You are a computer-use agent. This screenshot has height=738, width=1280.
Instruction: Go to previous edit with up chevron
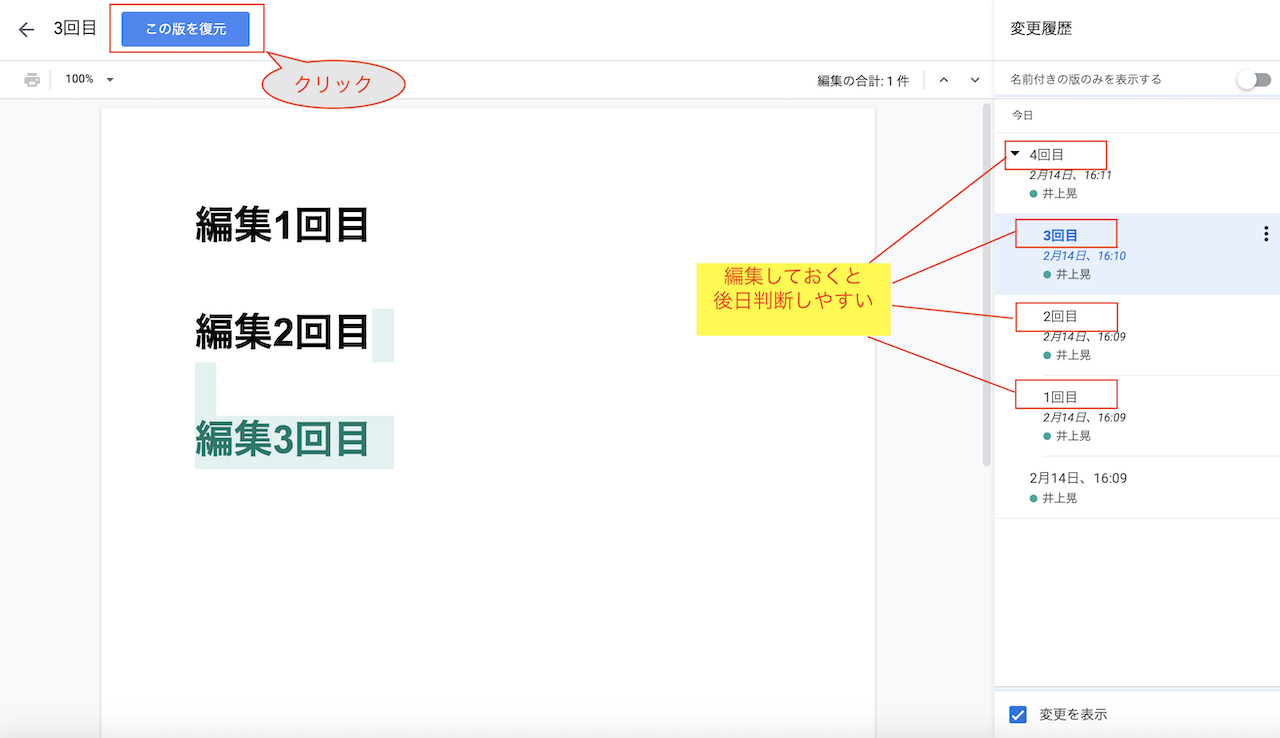[943, 80]
